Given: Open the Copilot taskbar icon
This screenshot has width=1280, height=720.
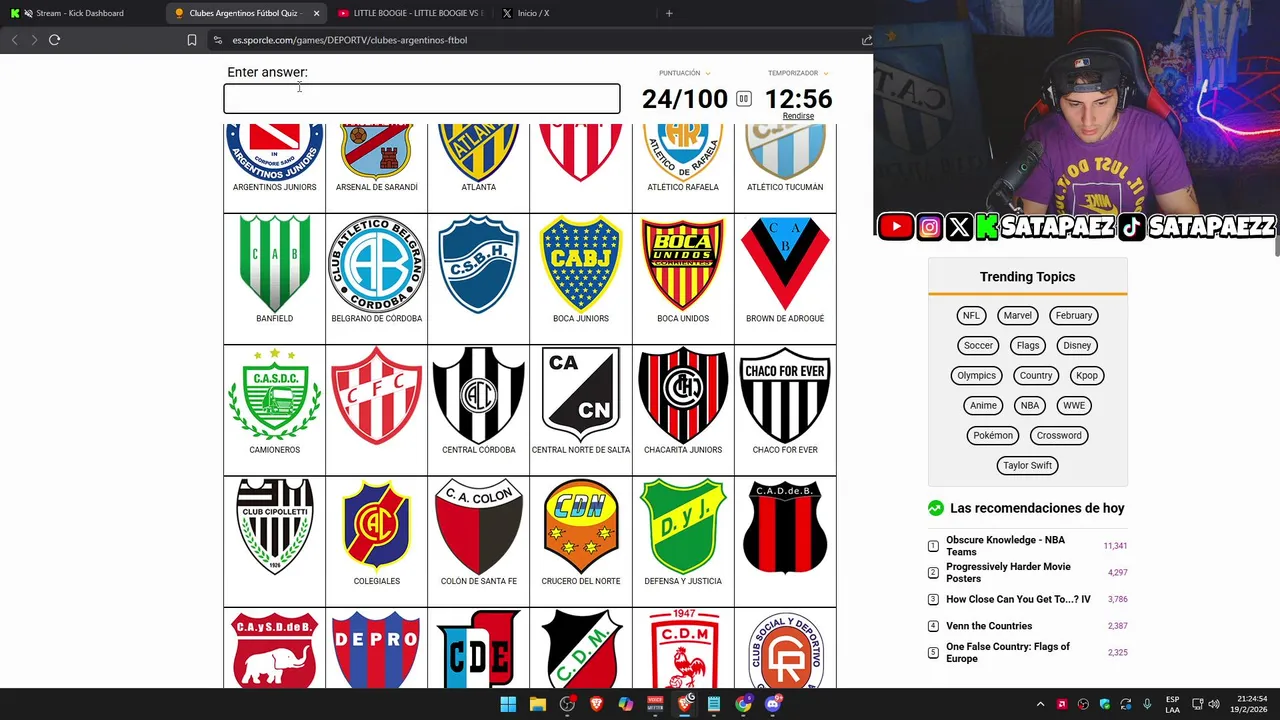Looking at the screenshot, I should click(x=625, y=704).
